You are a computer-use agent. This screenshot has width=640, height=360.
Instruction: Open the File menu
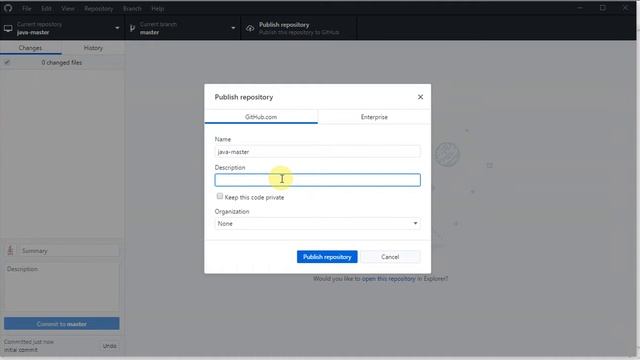click(x=27, y=8)
